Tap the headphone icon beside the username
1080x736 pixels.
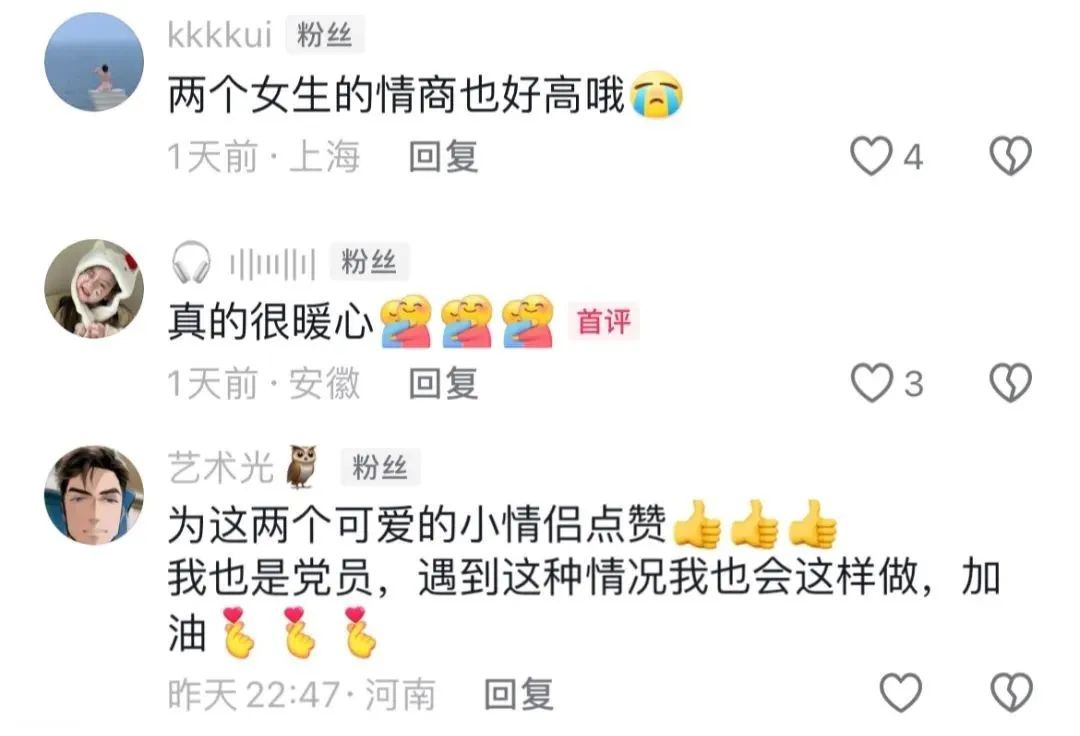point(191,262)
